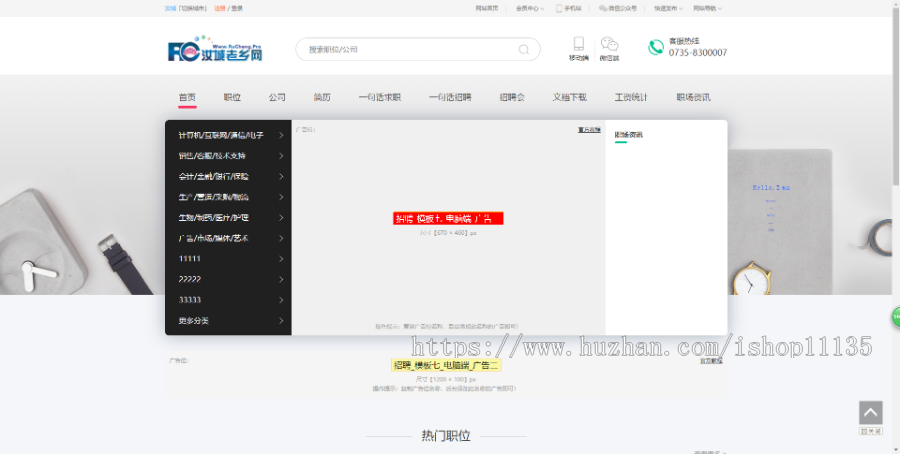Expand the 33333 category row

coord(228,300)
